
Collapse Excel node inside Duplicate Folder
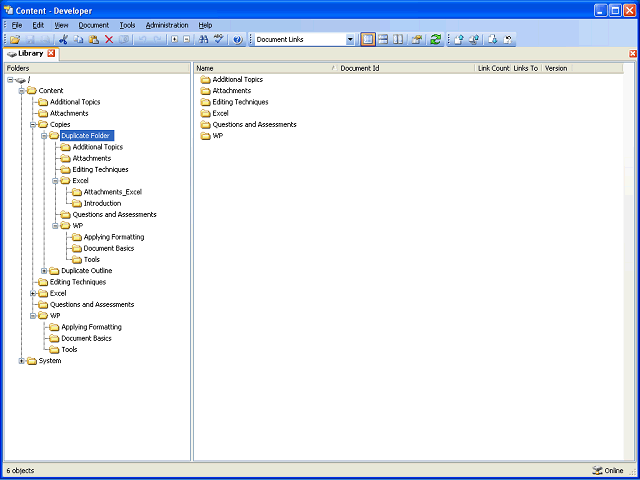pos(56,181)
